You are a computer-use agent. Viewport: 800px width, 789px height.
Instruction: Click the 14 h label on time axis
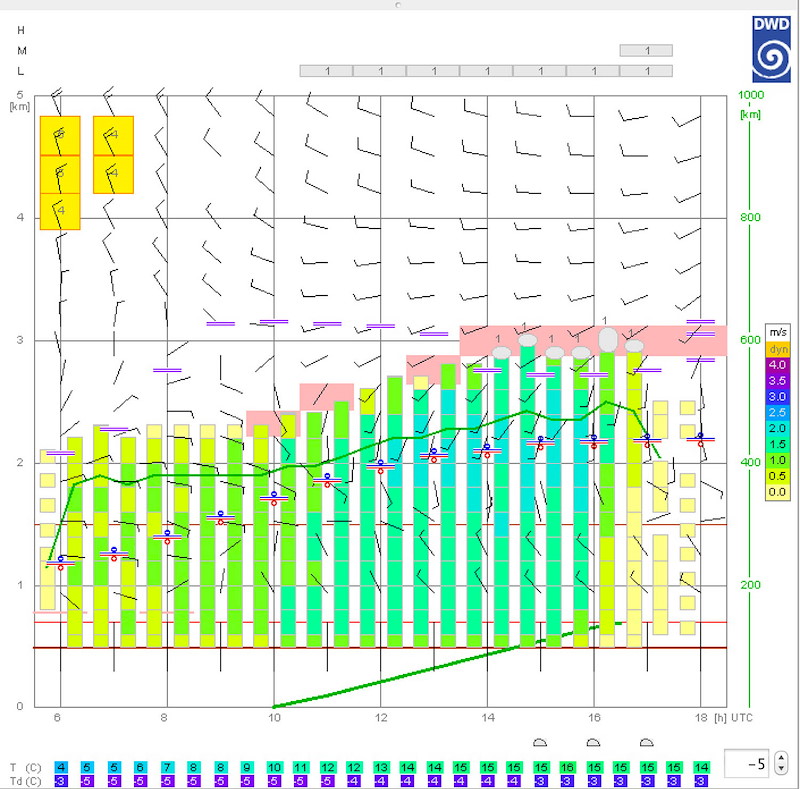coord(488,718)
